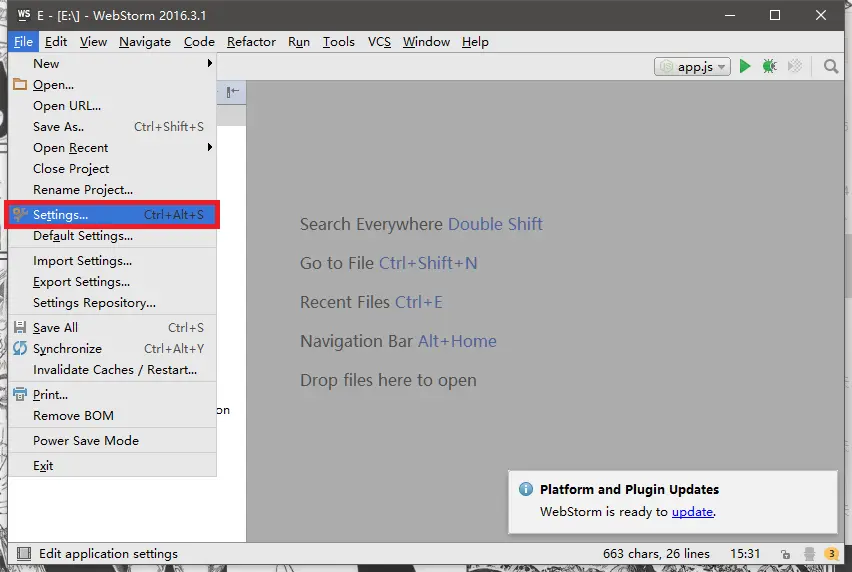Open the Refactor menu
The width and height of the screenshot is (852, 572).
(x=251, y=42)
